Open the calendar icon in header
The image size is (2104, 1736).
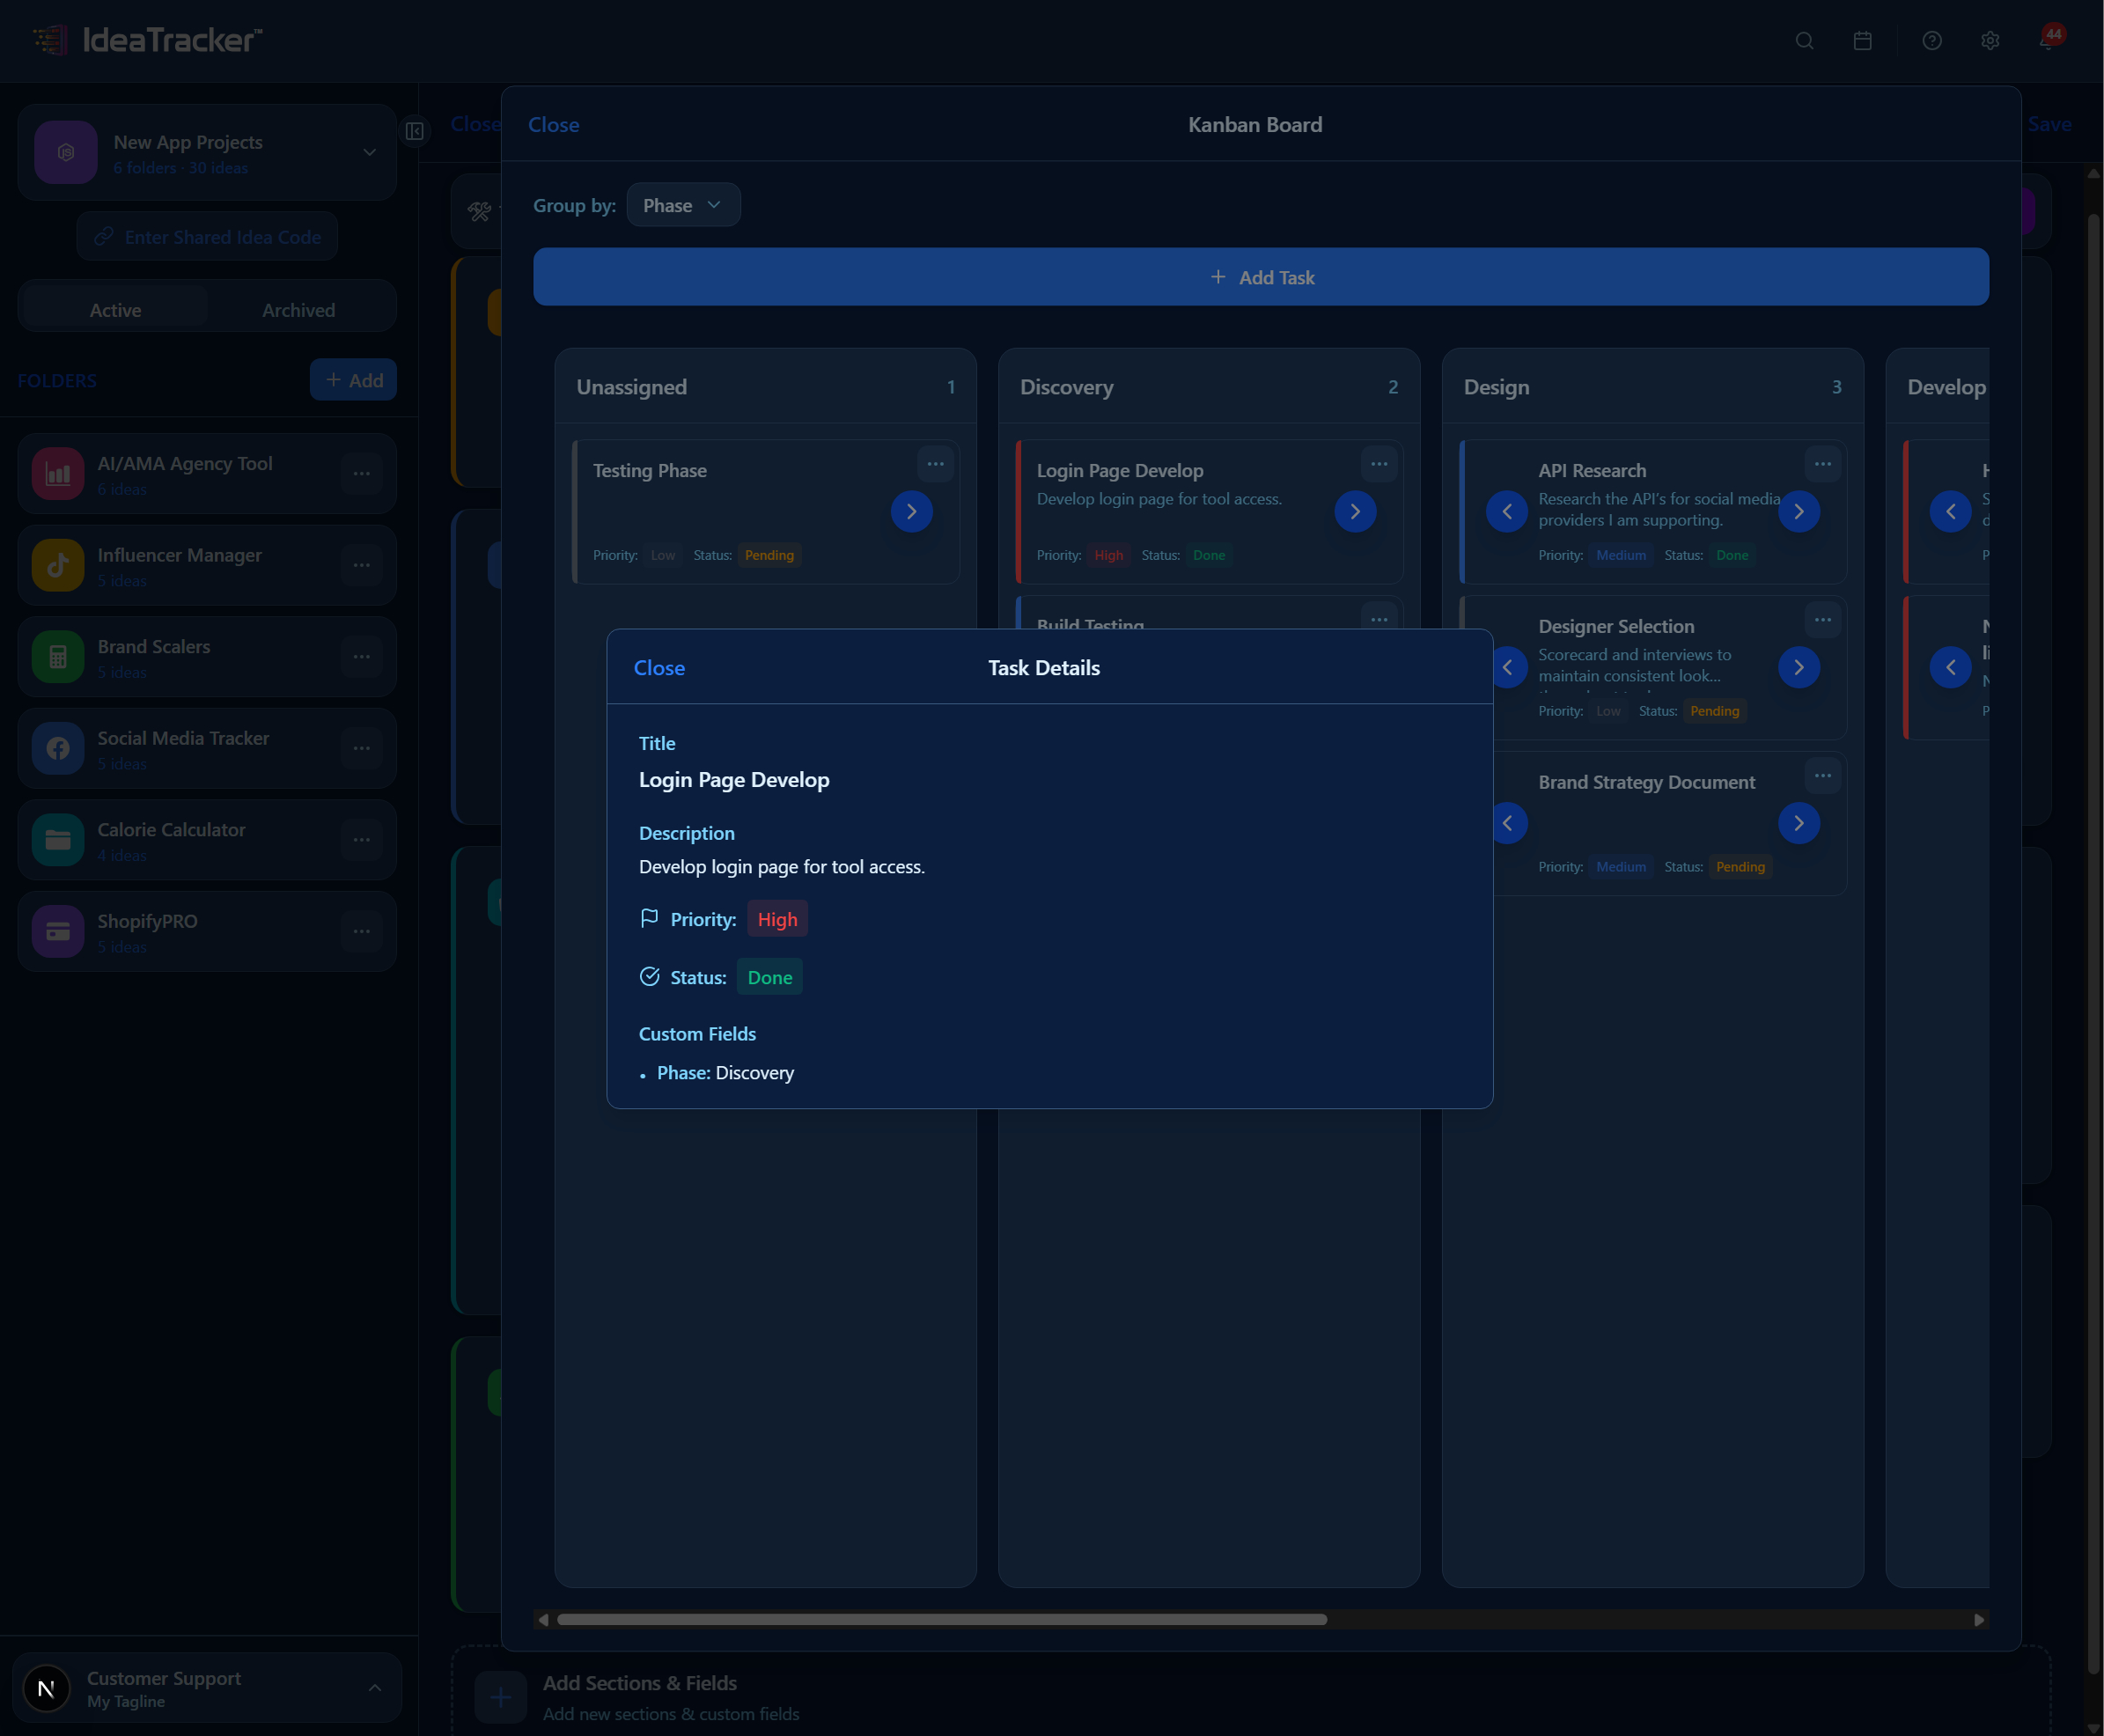point(1862,41)
